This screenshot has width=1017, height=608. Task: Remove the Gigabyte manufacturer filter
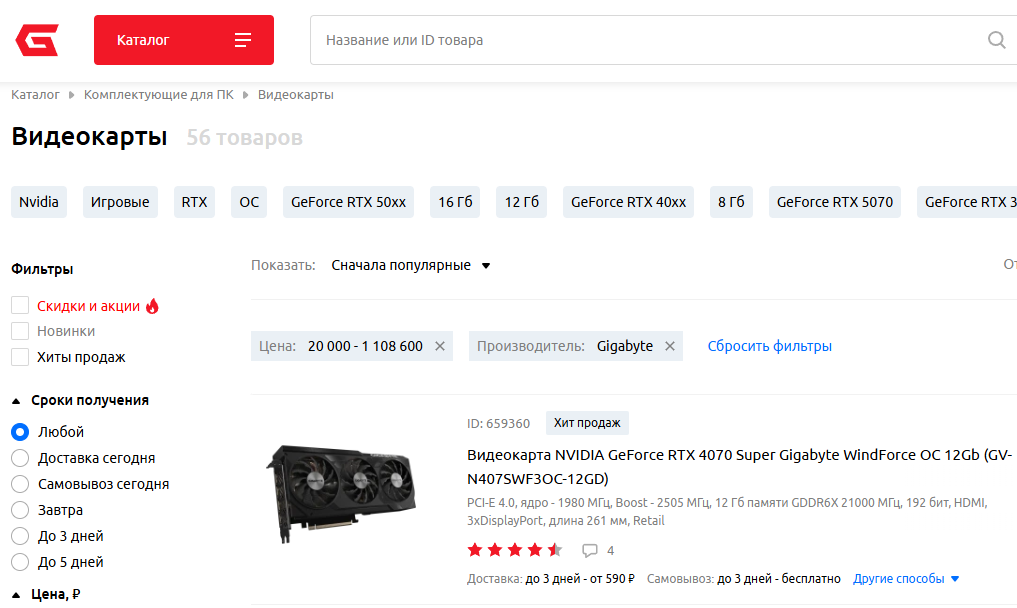[x=670, y=347]
